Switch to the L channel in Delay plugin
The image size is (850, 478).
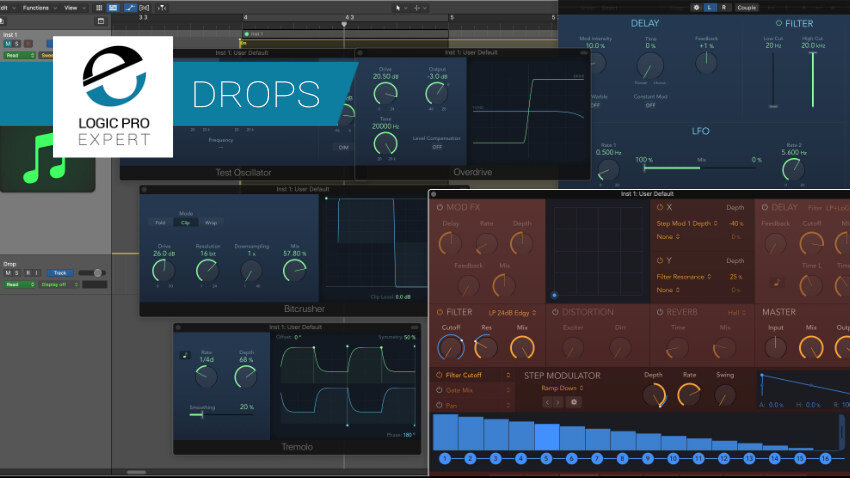pyautogui.click(x=709, y=8)
